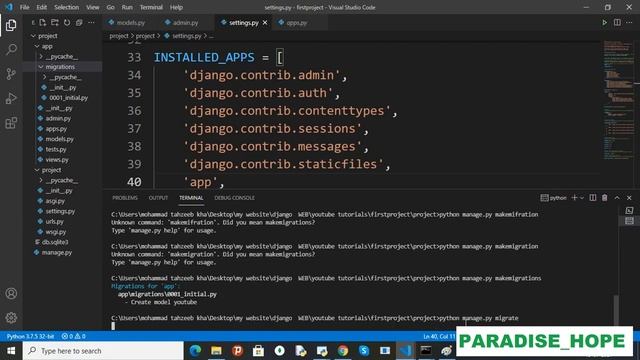This screenshot has width=640, height=360.
Task: Click the errors and warnings status indicator
Action: pyautogui.click(x=73, y=336)
